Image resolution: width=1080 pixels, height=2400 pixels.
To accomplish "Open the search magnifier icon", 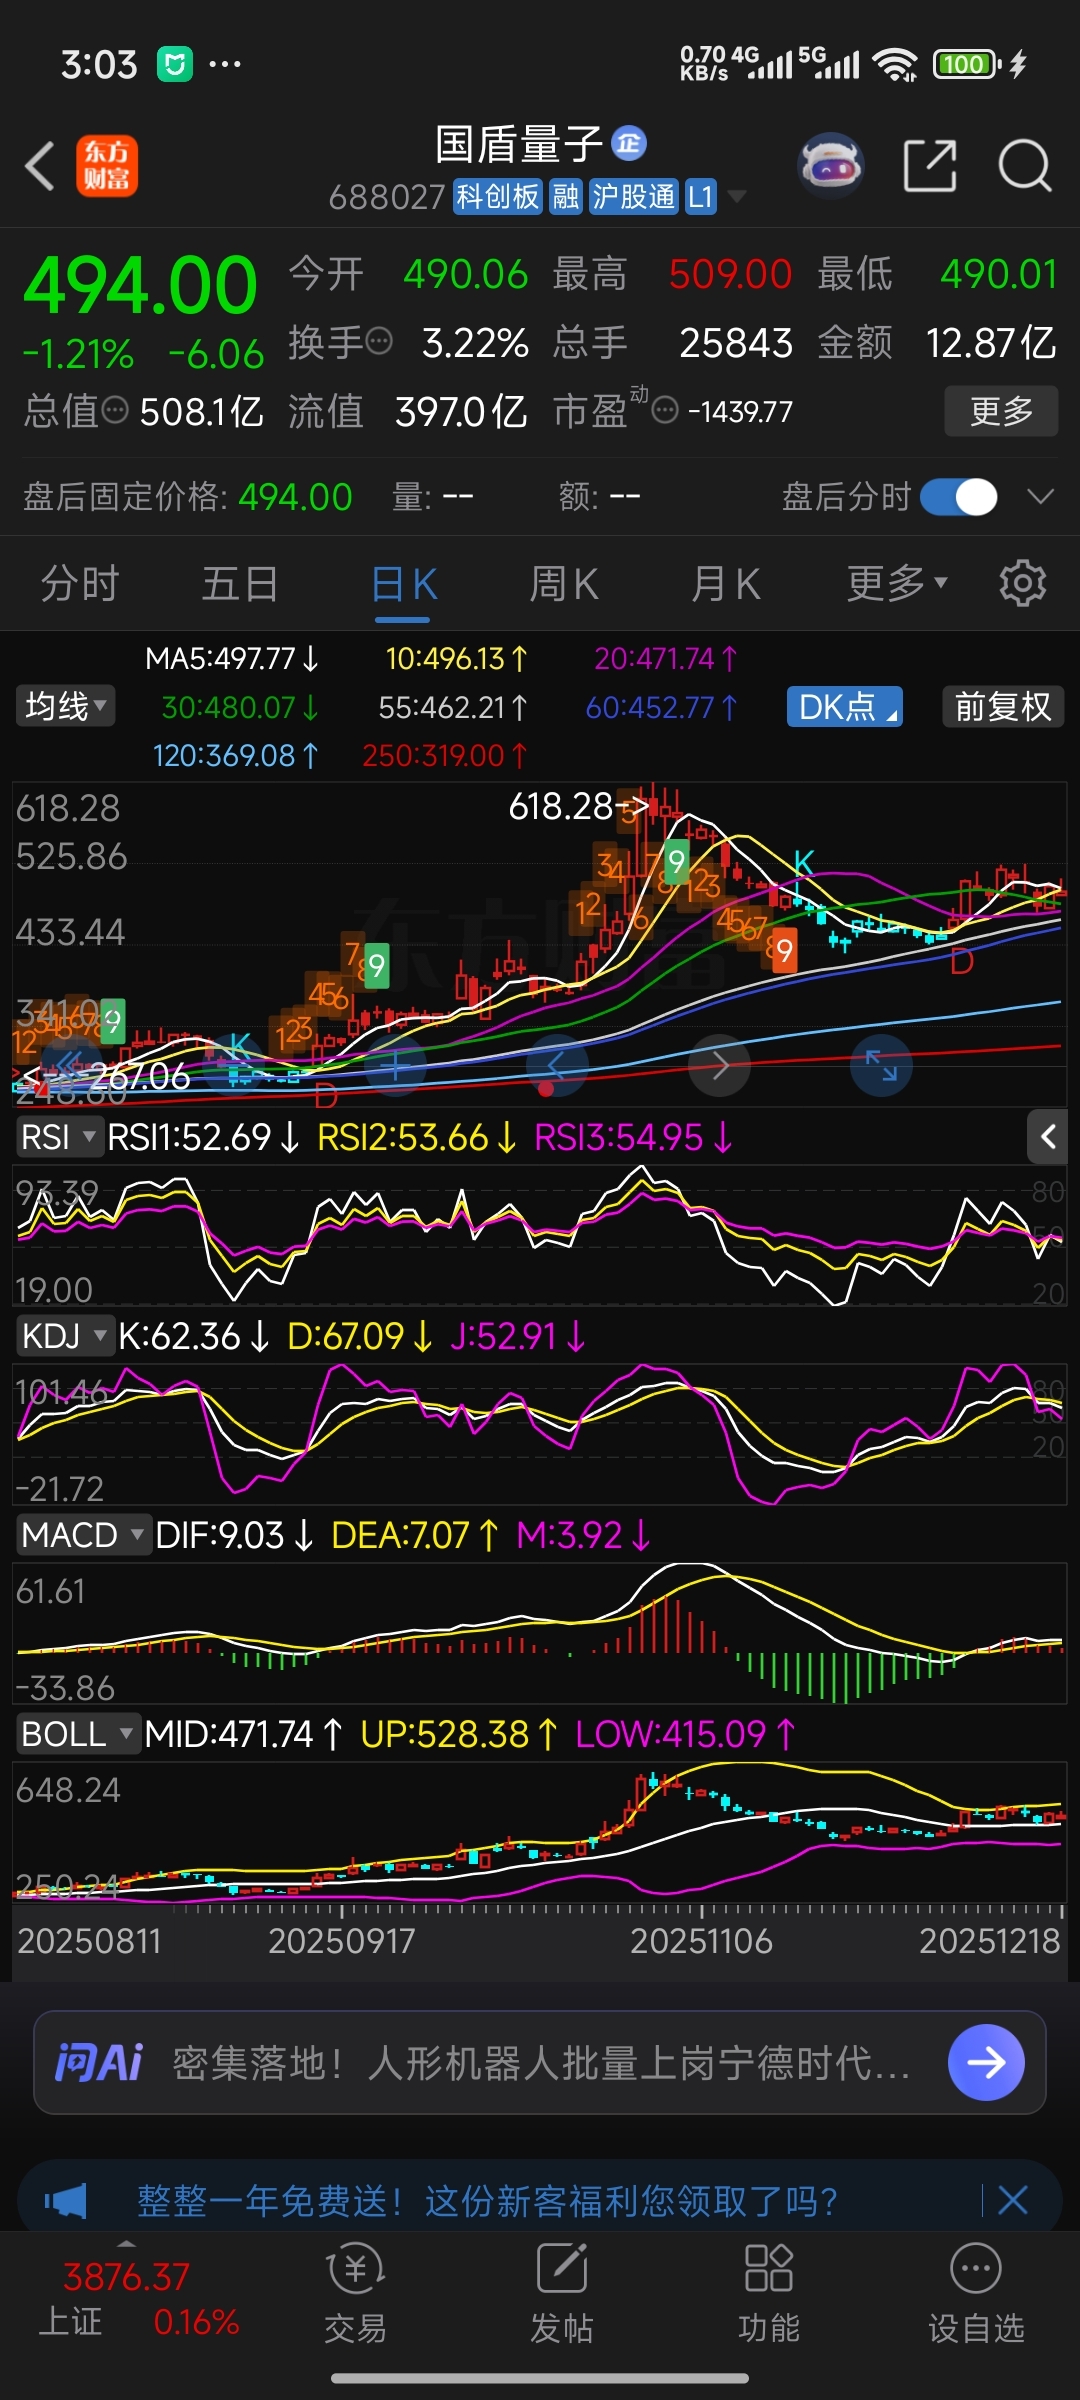I will point(1025,165).
